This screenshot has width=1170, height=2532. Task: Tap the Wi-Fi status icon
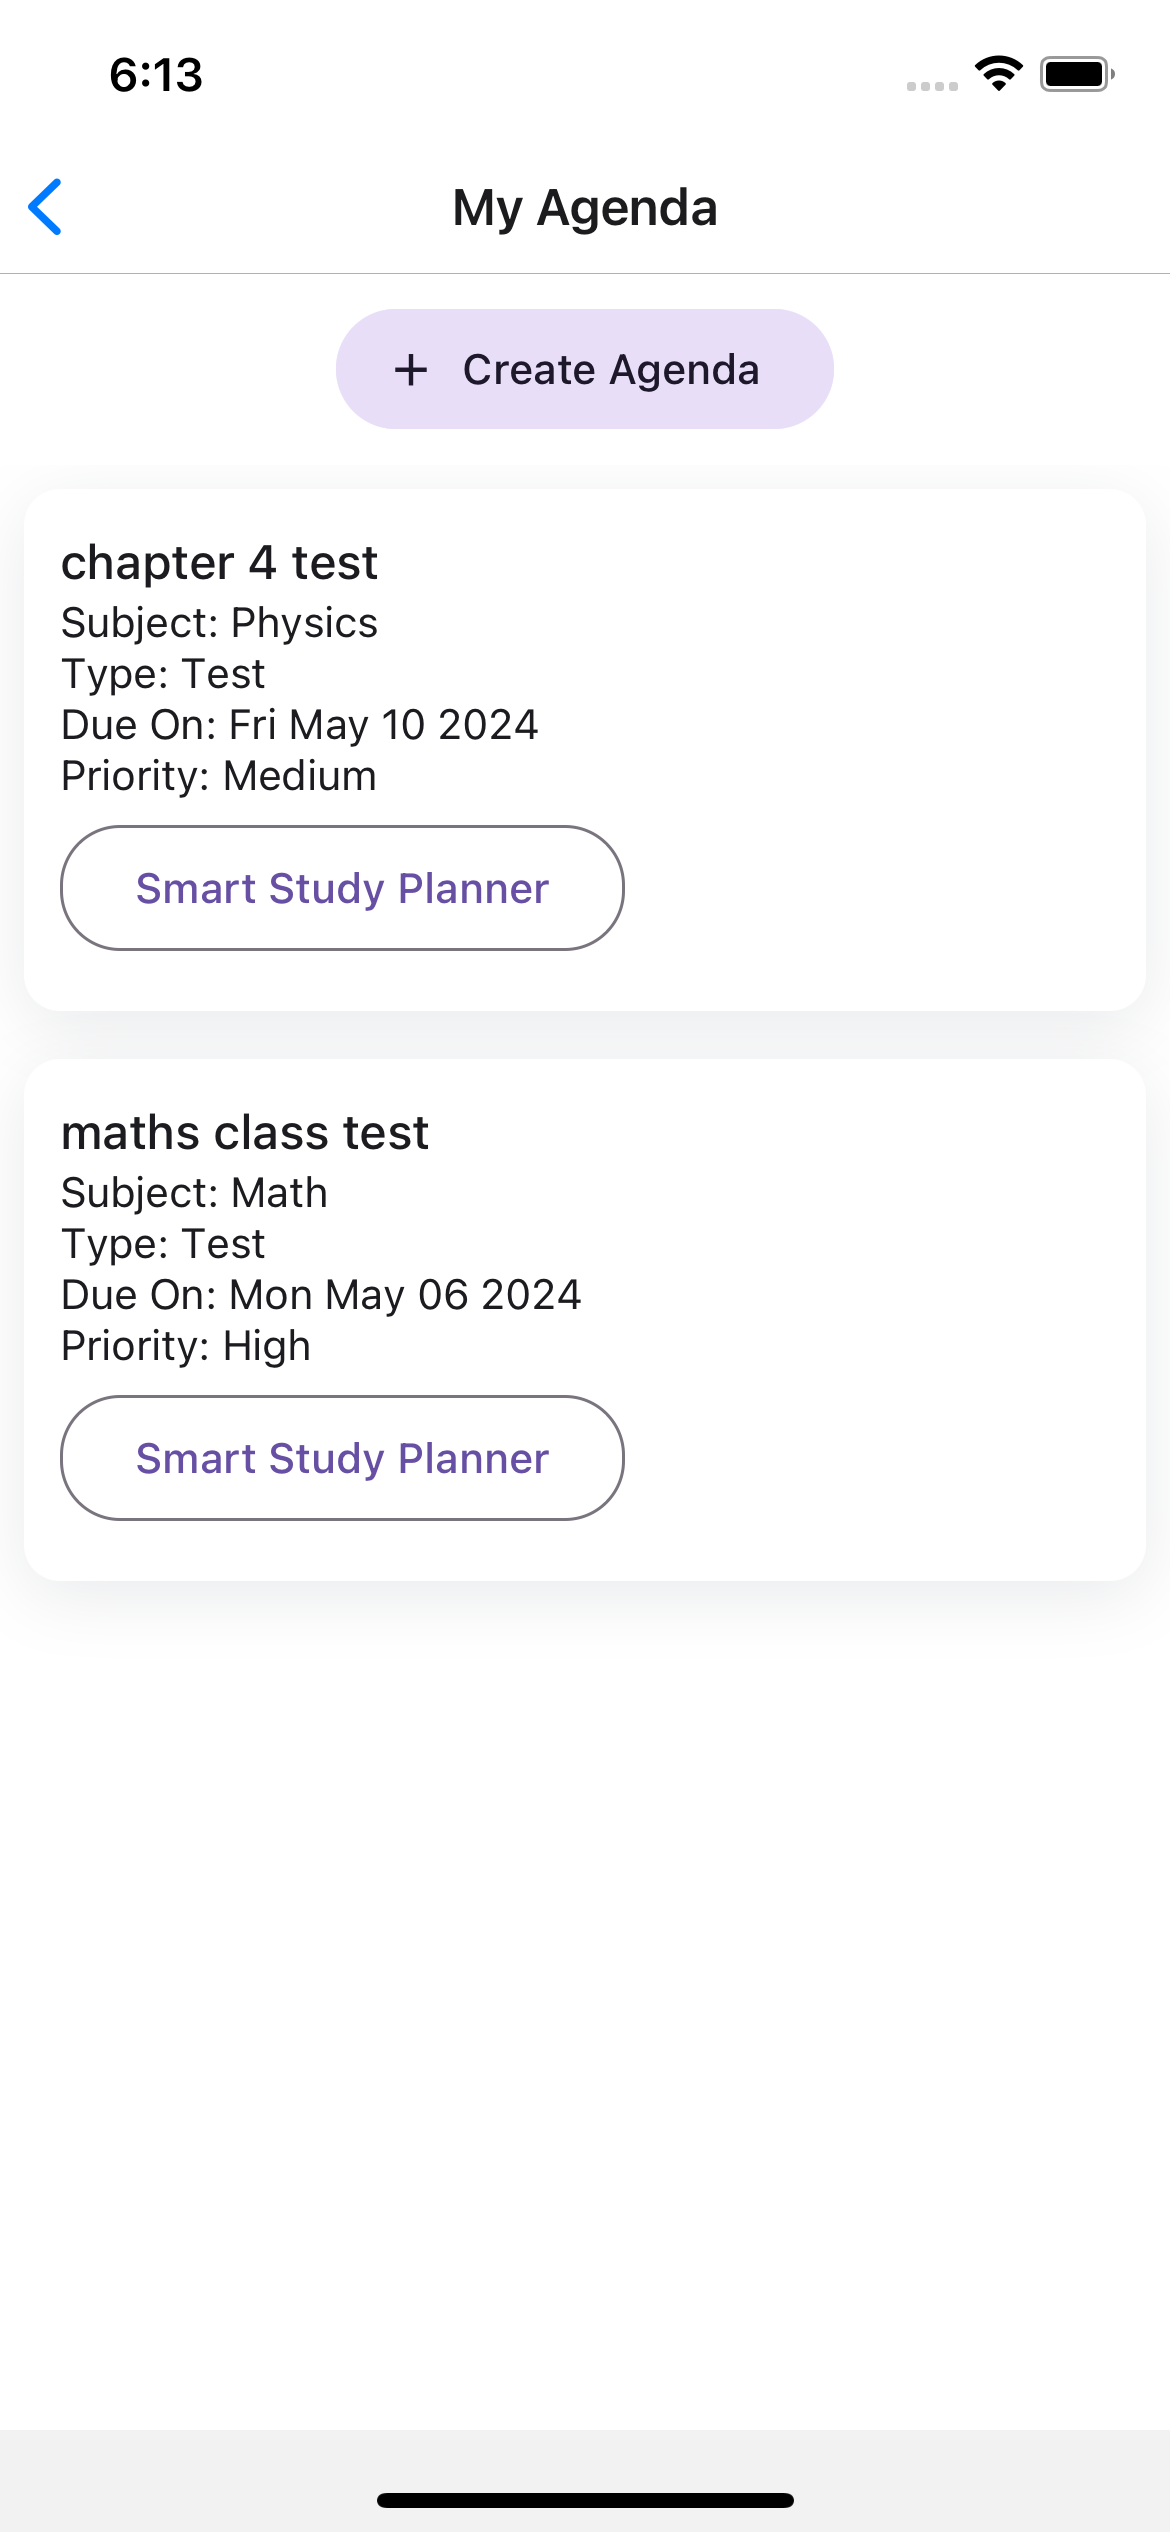998,74
